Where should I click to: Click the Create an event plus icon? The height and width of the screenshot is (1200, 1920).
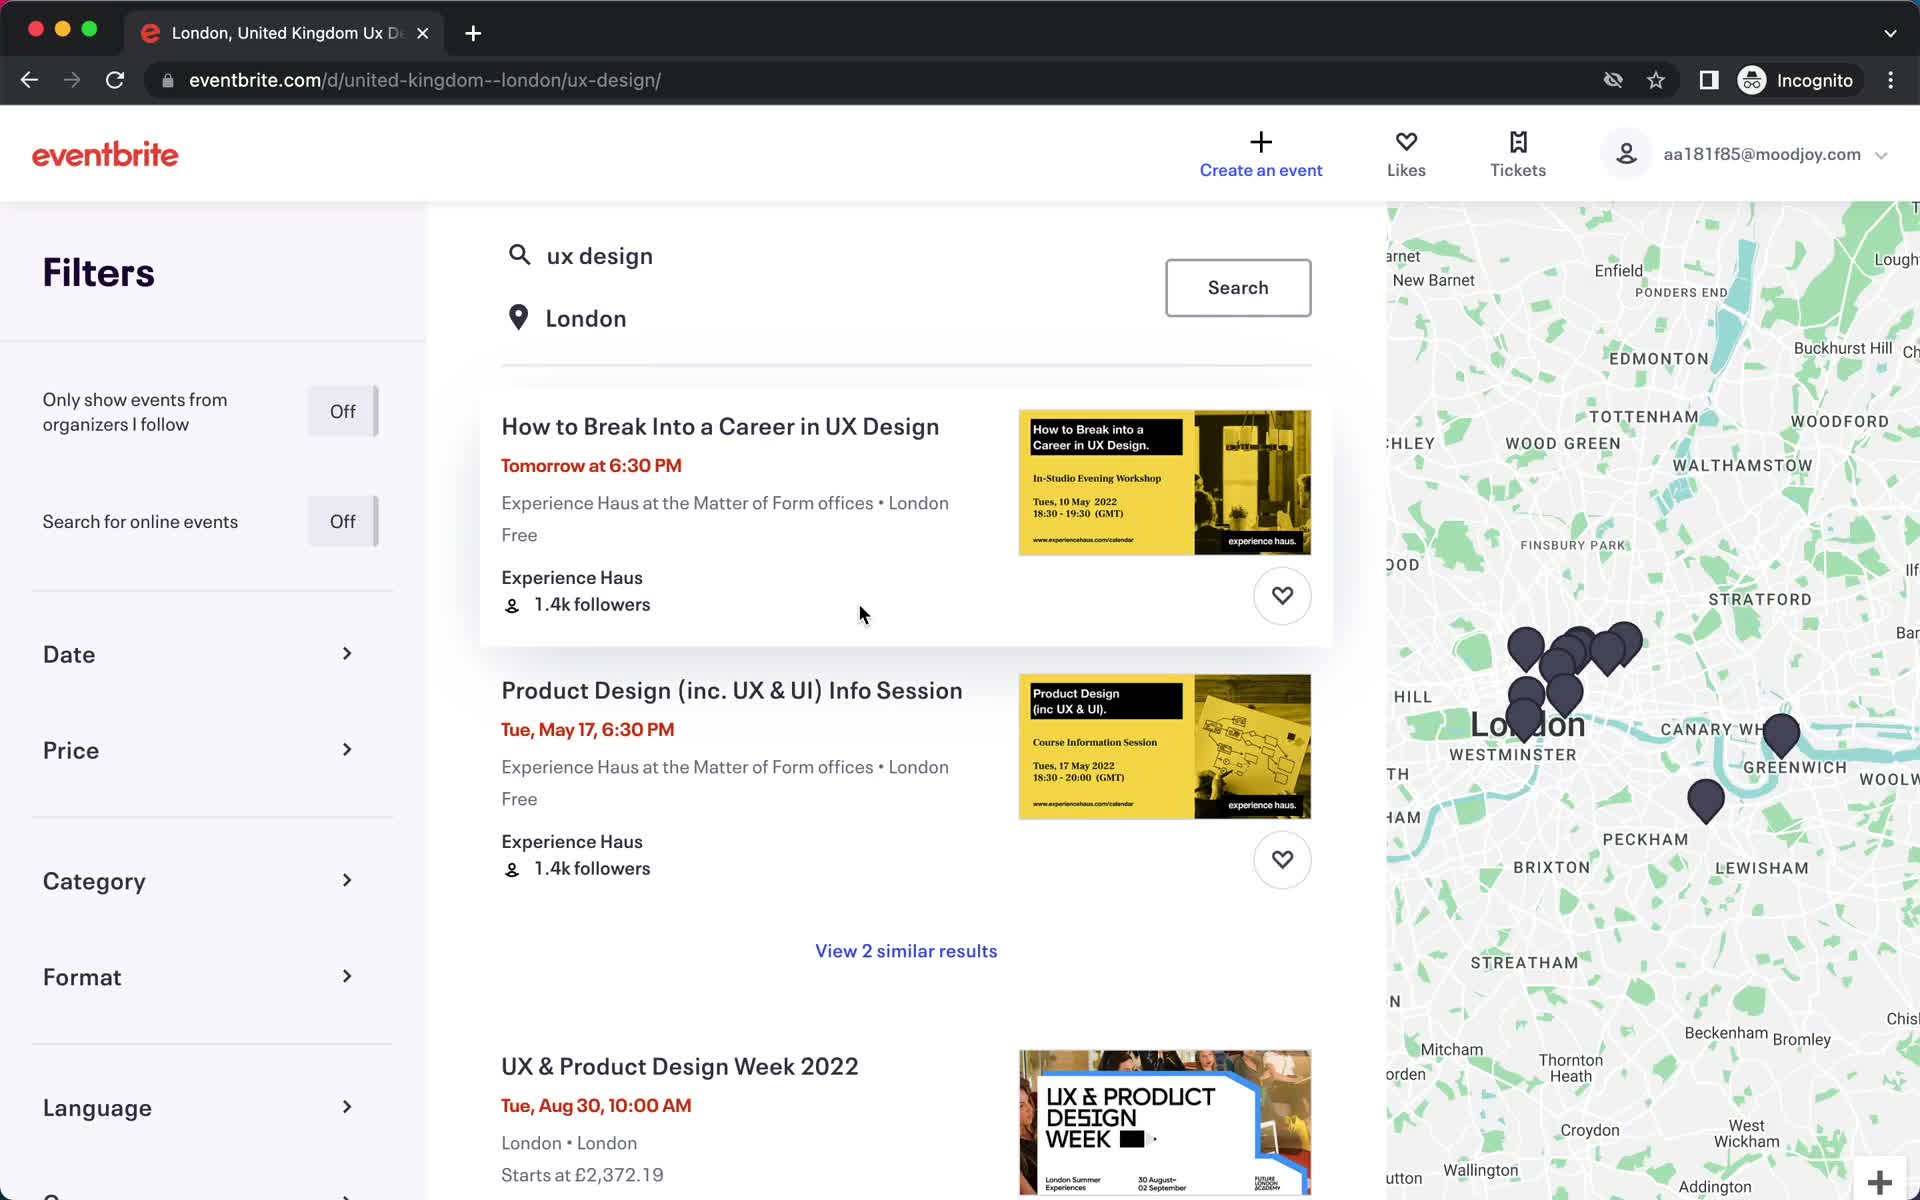click(1261, 138)
